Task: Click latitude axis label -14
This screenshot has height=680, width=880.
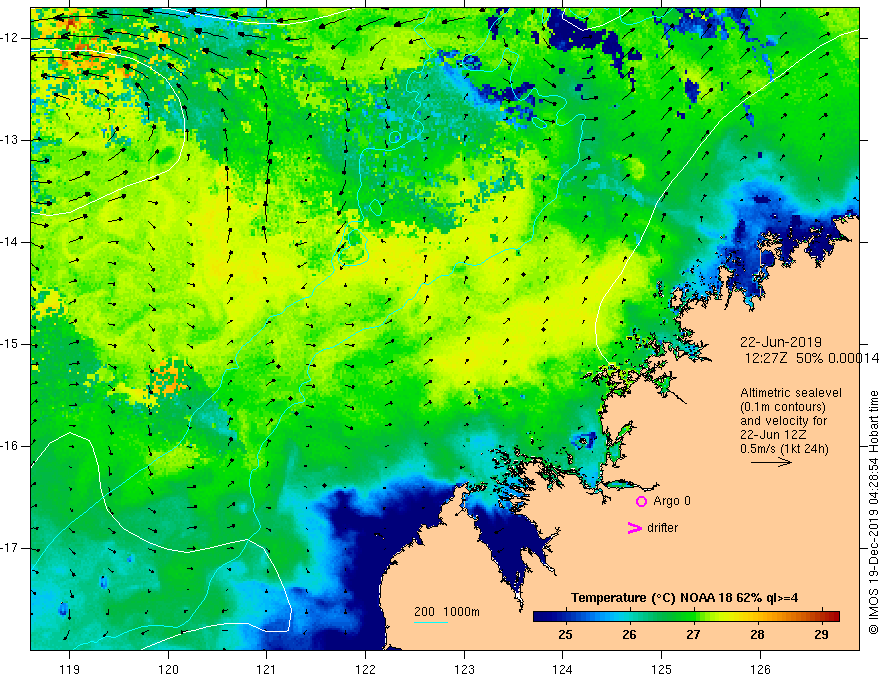Action: [x=11, y=242]
